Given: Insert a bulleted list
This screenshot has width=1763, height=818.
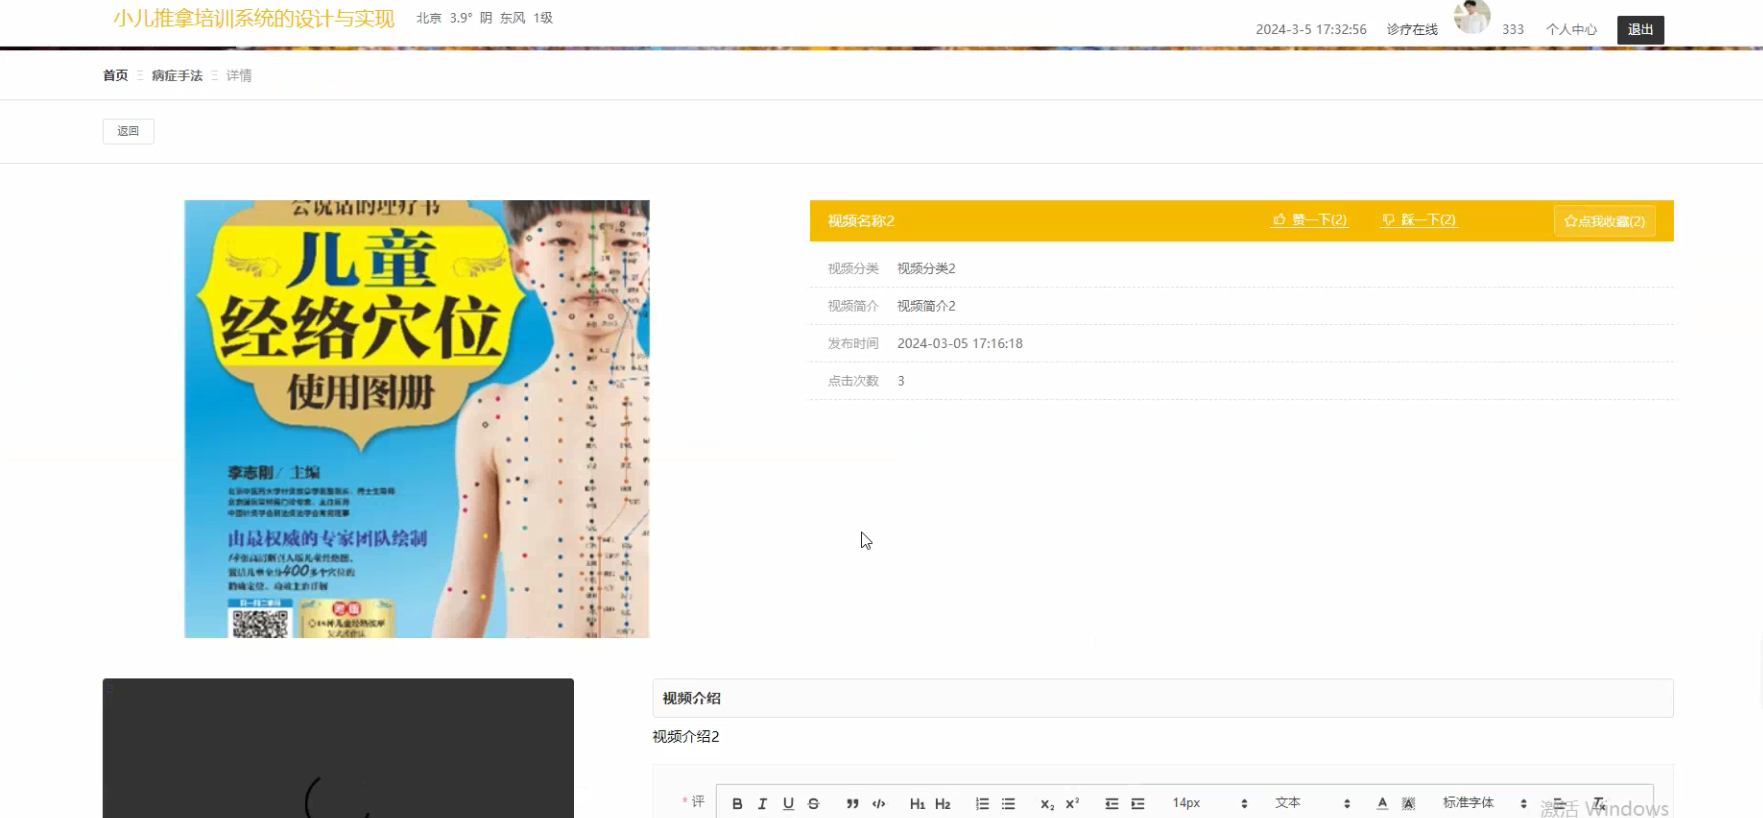Looking at the screenshot, I should pos(1008,803).
